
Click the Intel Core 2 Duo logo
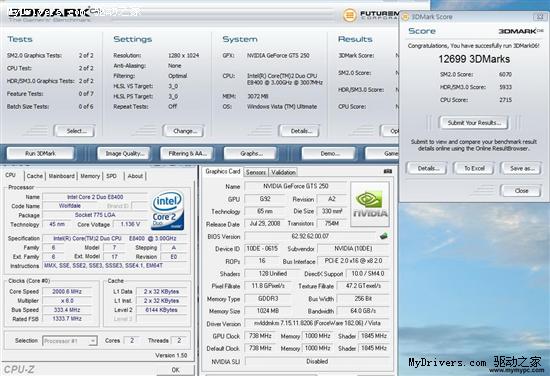[168, 210]
